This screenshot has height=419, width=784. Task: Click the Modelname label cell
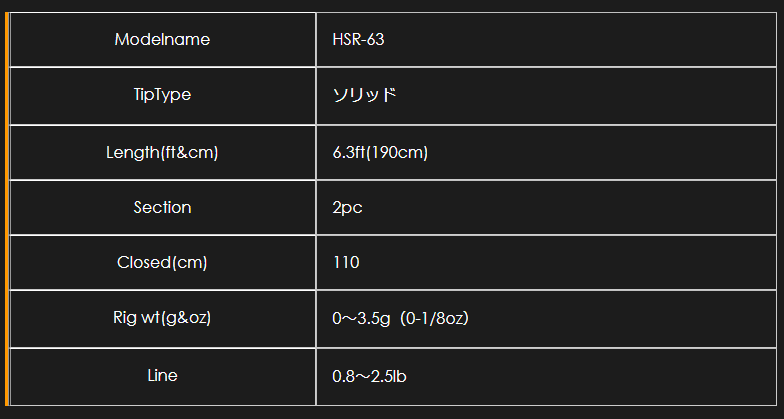pyautogui.click(x=162, y=40)
